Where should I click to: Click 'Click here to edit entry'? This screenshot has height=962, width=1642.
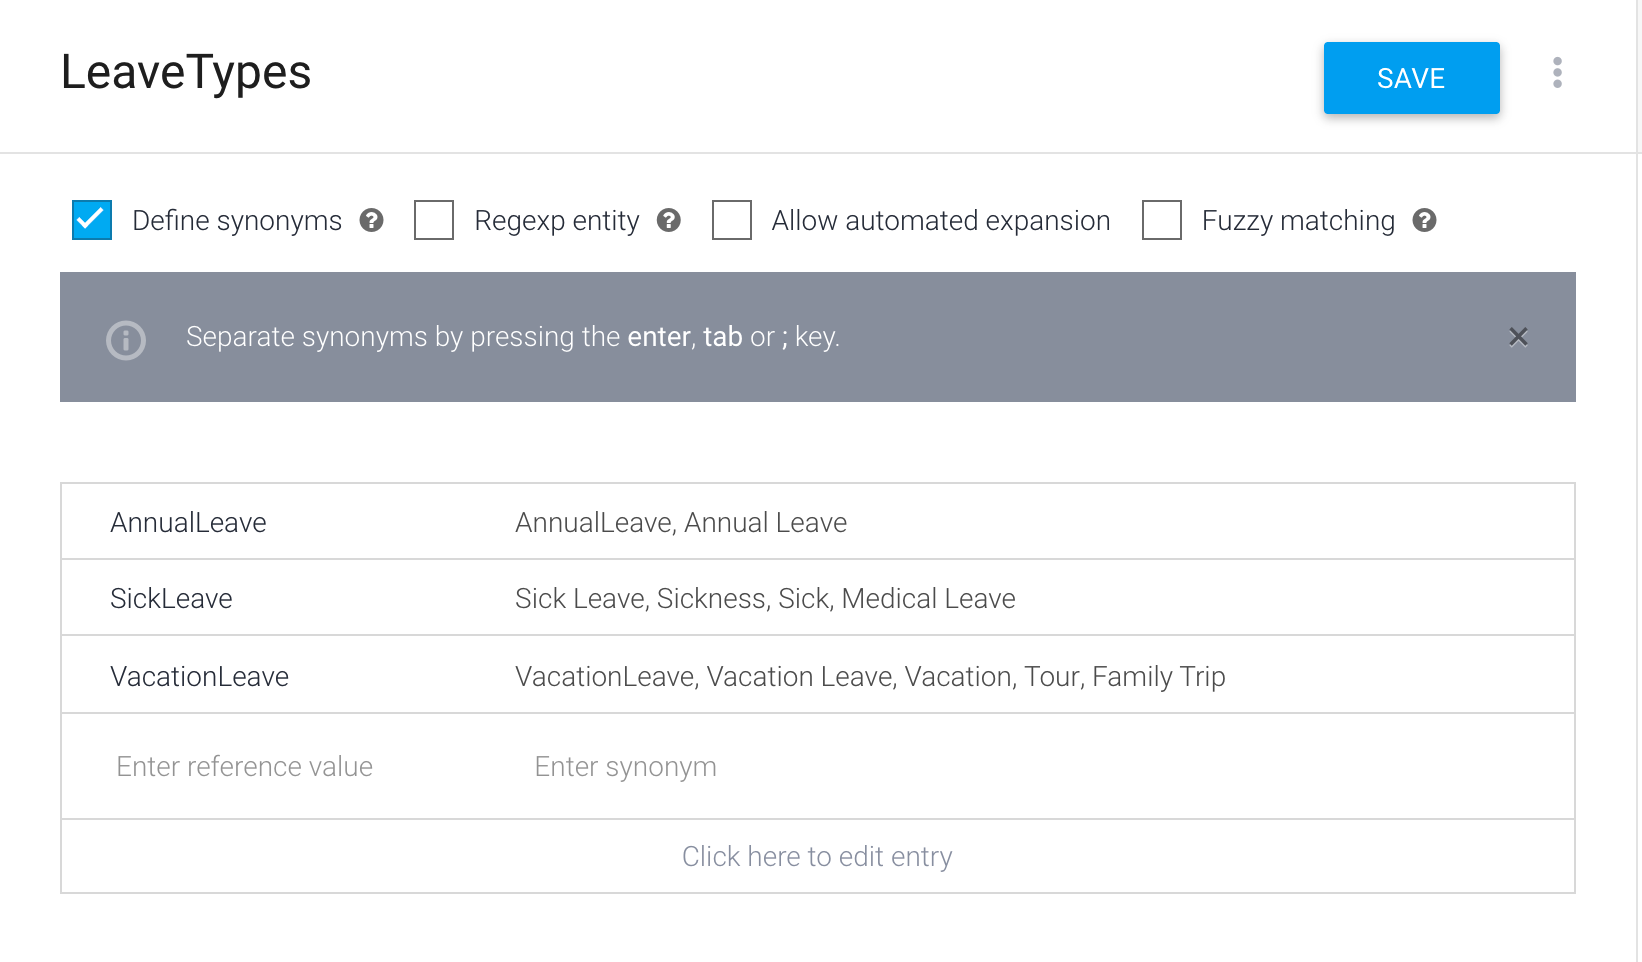pyautogui.click(x=817, y=856)
